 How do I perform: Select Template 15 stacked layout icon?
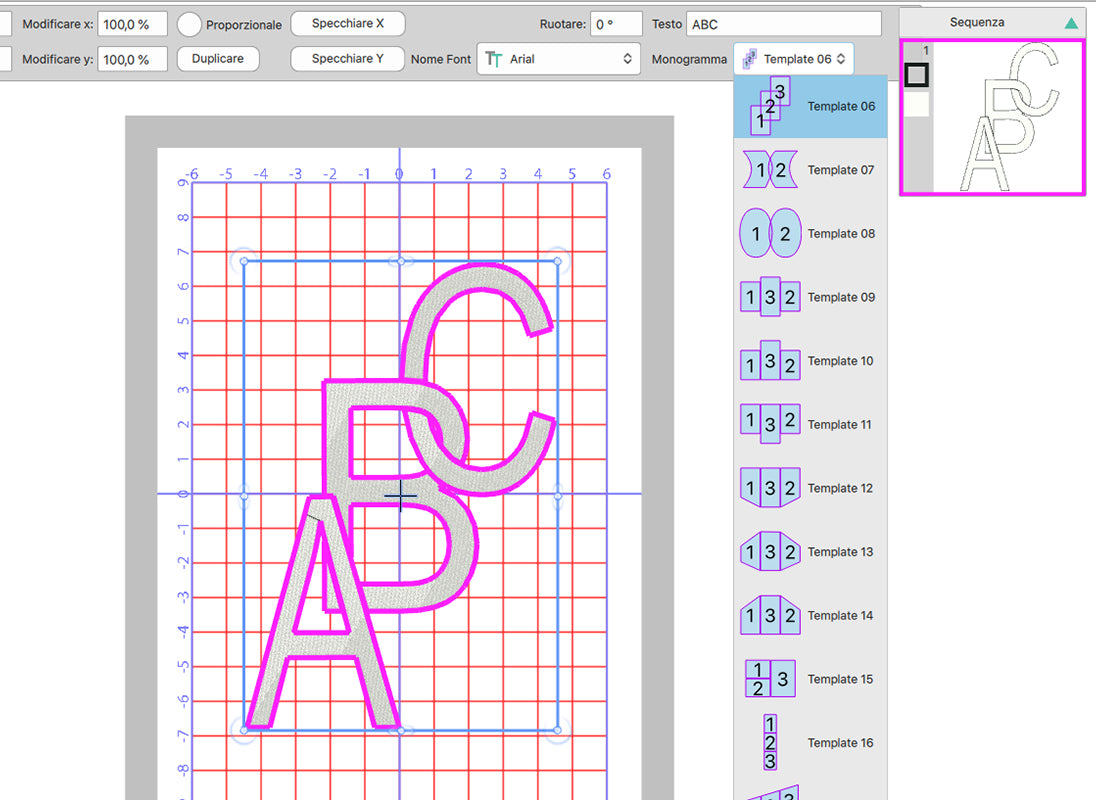point(769,679)
